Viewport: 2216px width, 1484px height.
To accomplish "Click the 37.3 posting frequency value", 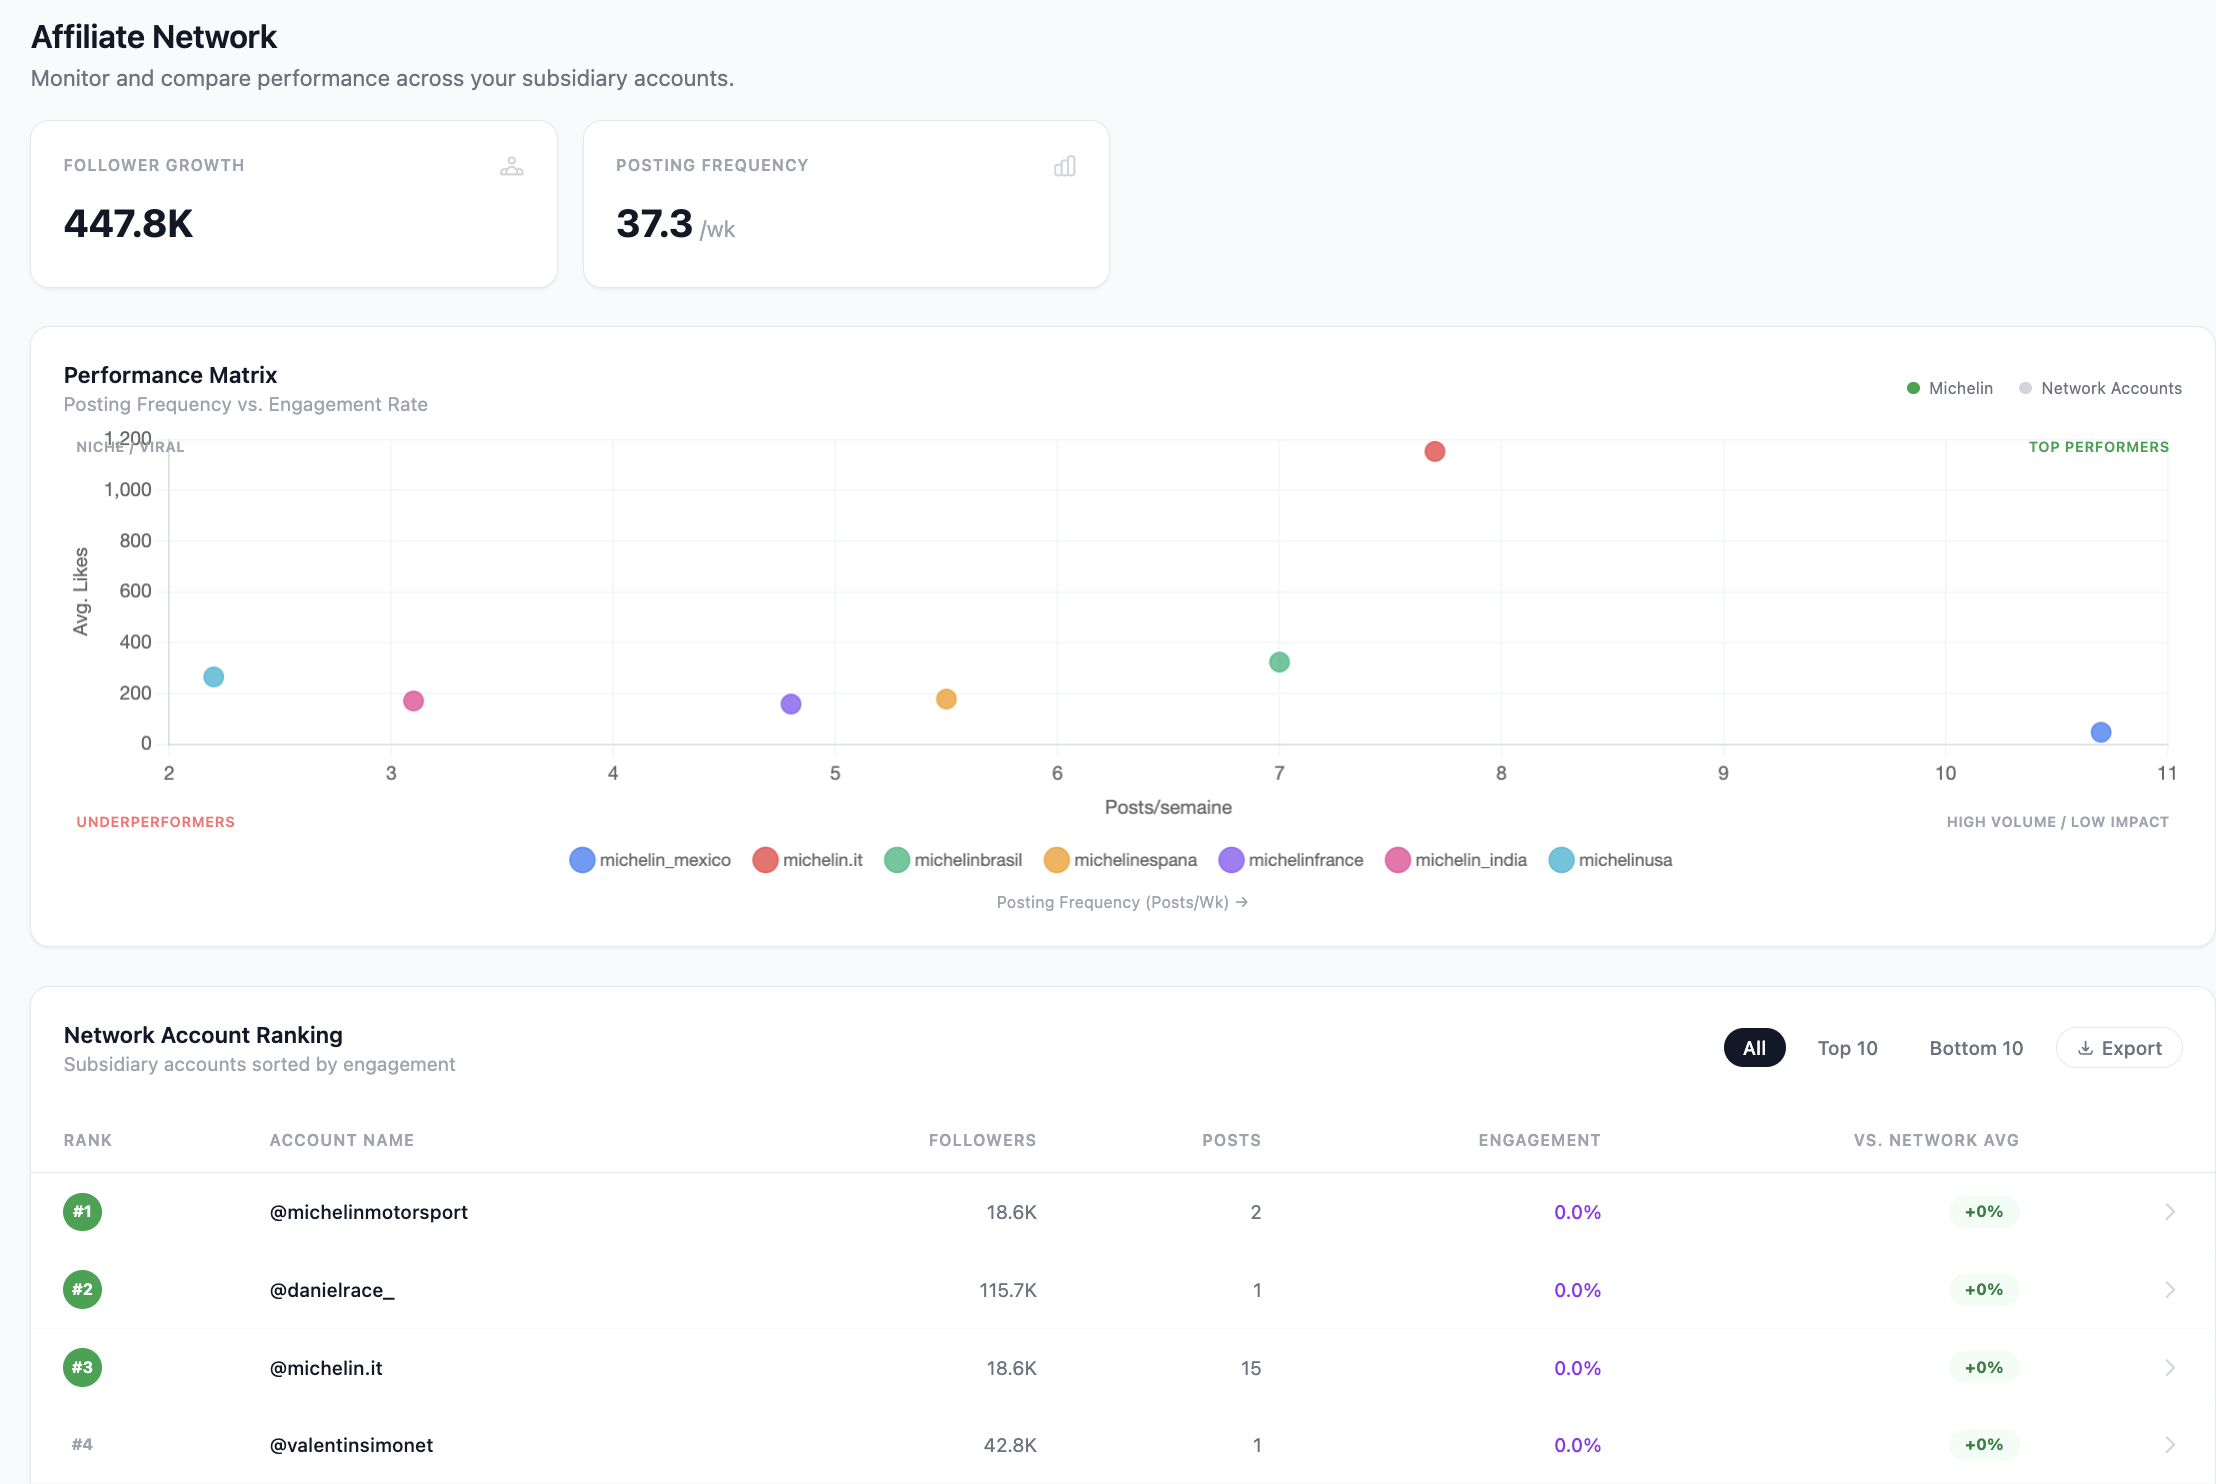I will pyautogui.click(x=654, y=224).
